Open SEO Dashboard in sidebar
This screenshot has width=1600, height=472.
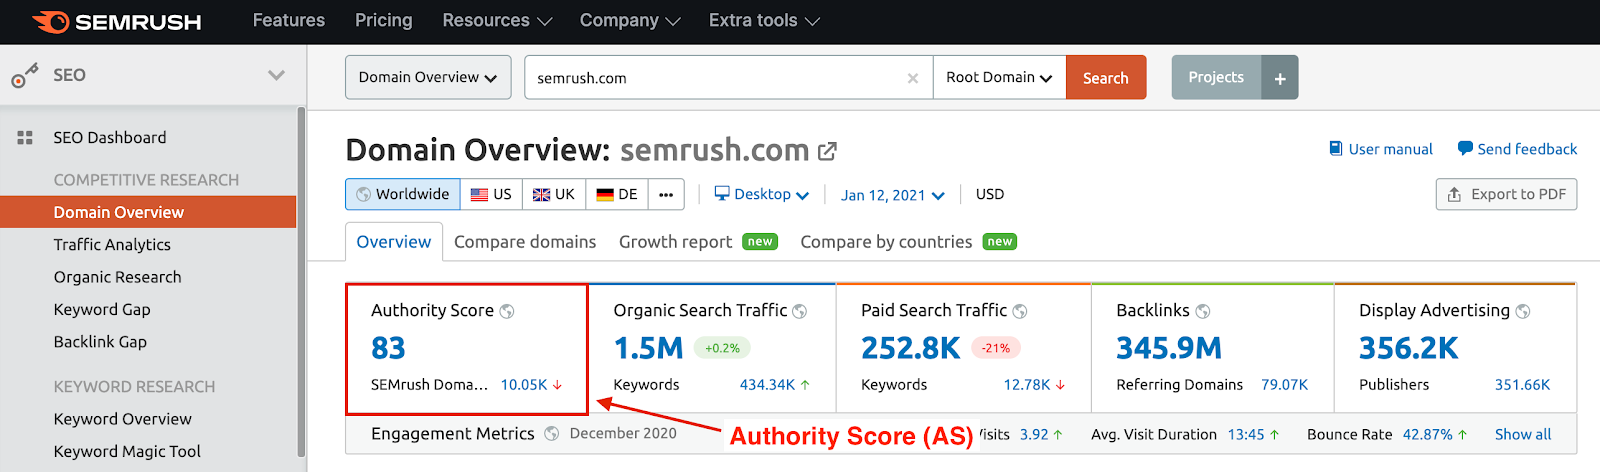click(110, 138)
